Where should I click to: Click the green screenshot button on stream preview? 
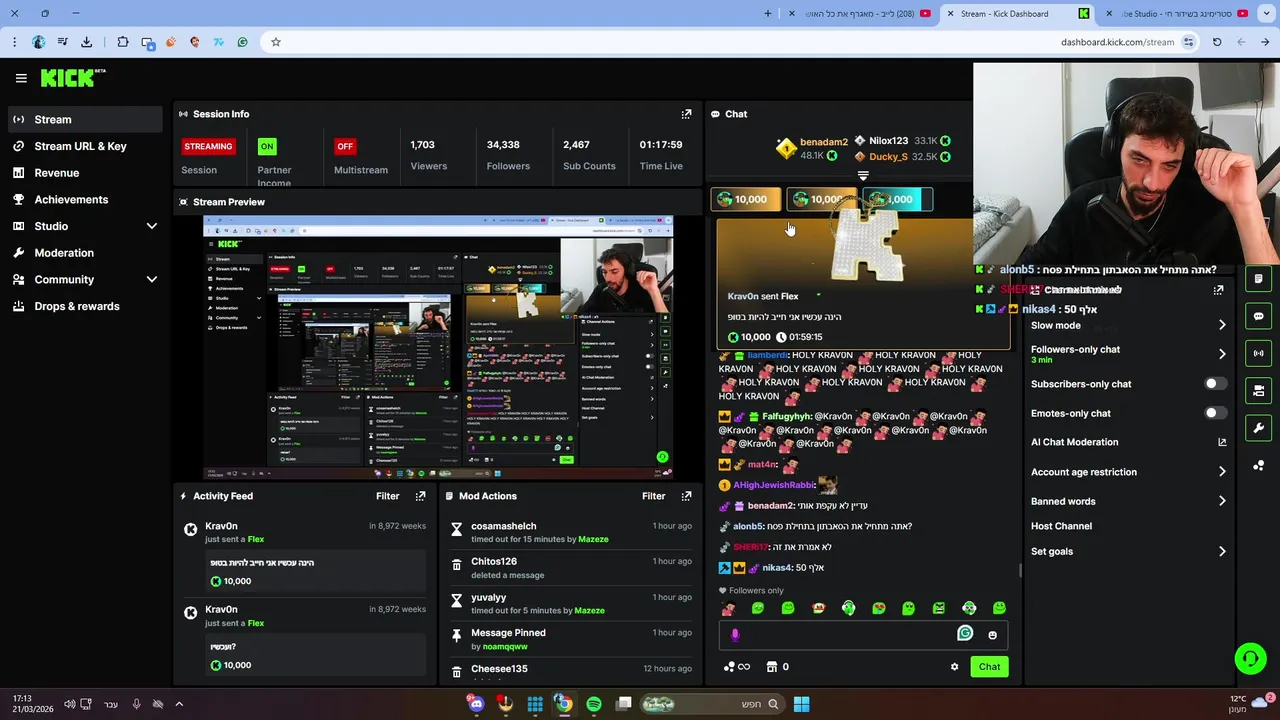662,457
